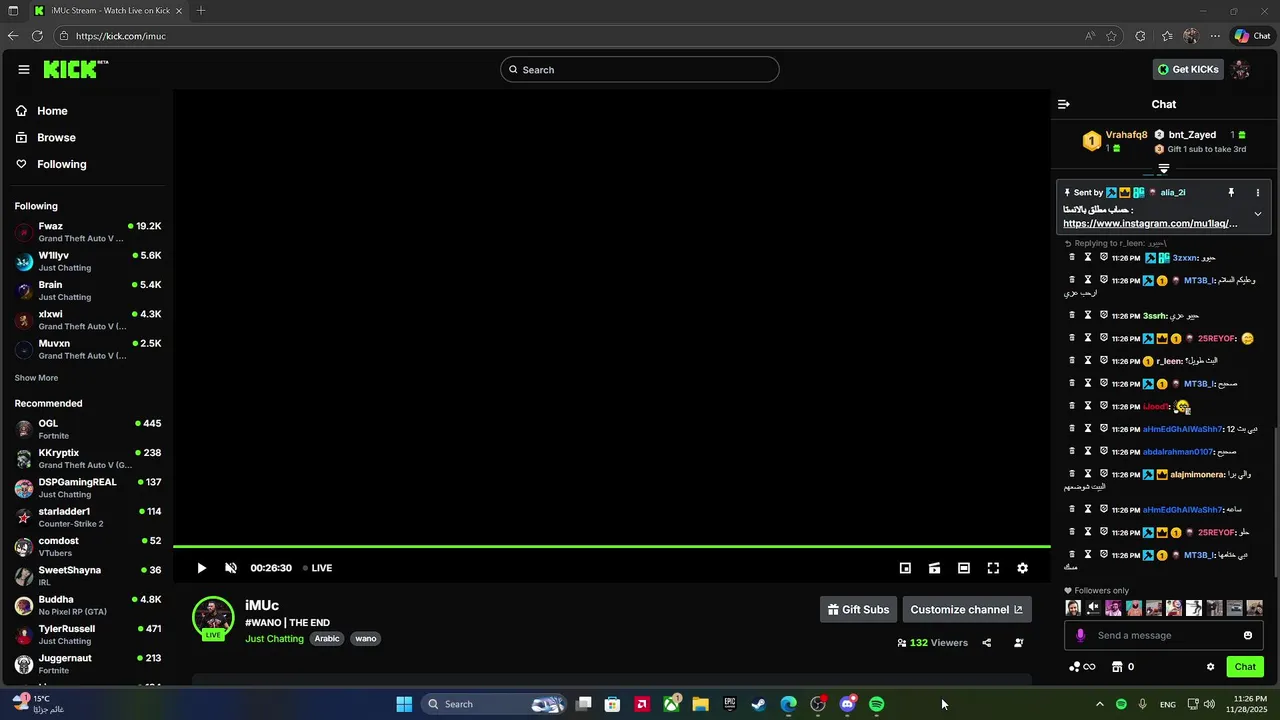
Task: Focus the Send a message field
Action: (1164, 635)
